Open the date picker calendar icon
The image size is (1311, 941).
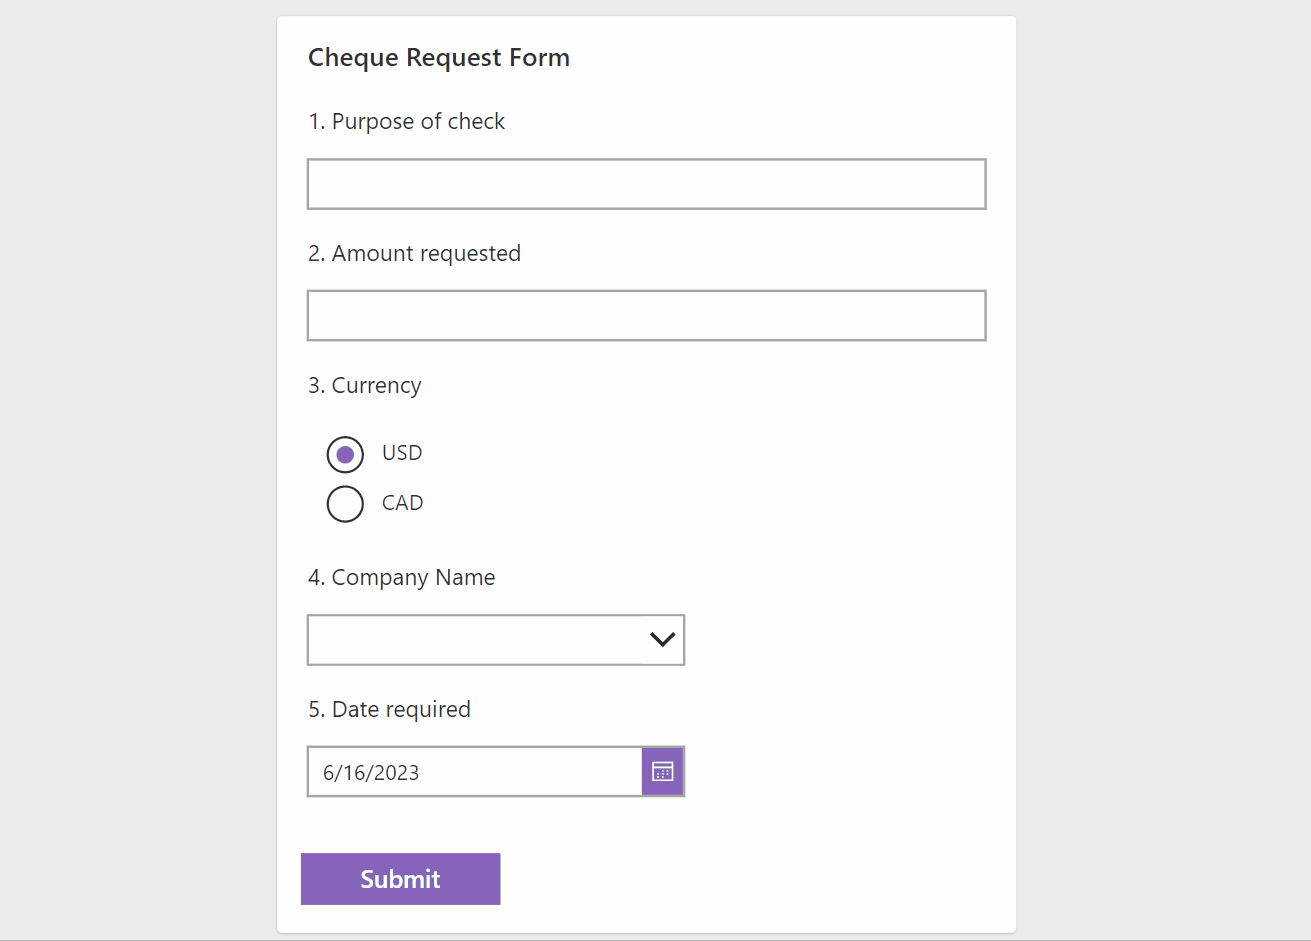coord(662,771)
